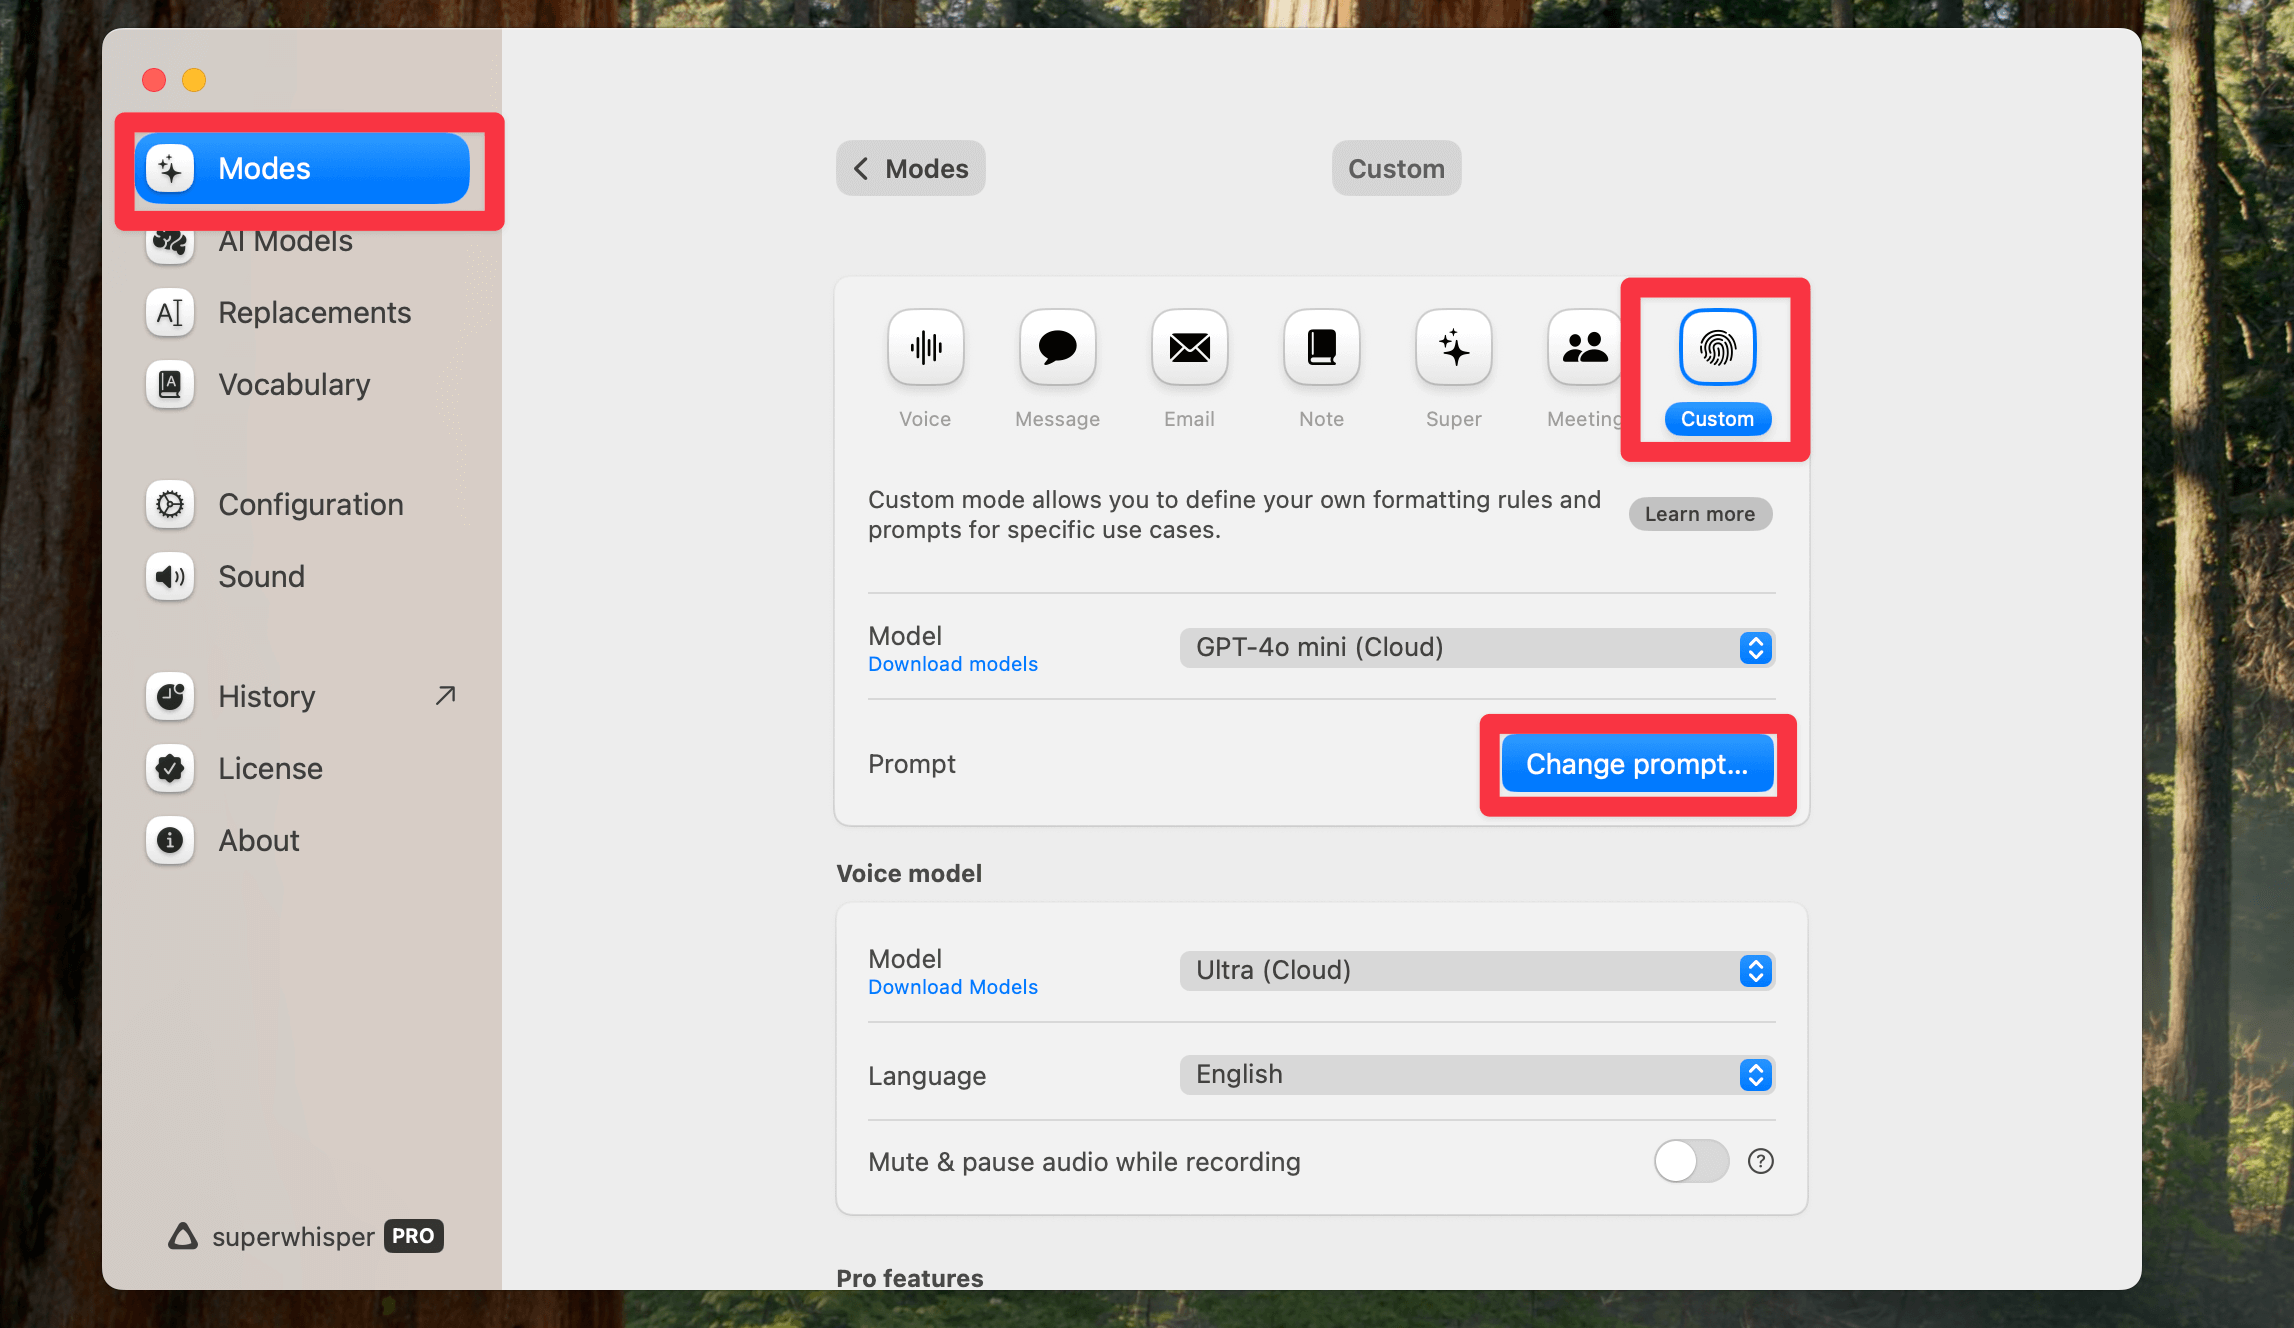
Task: Expand the English language dropdown
Action: (1476, 1075)
